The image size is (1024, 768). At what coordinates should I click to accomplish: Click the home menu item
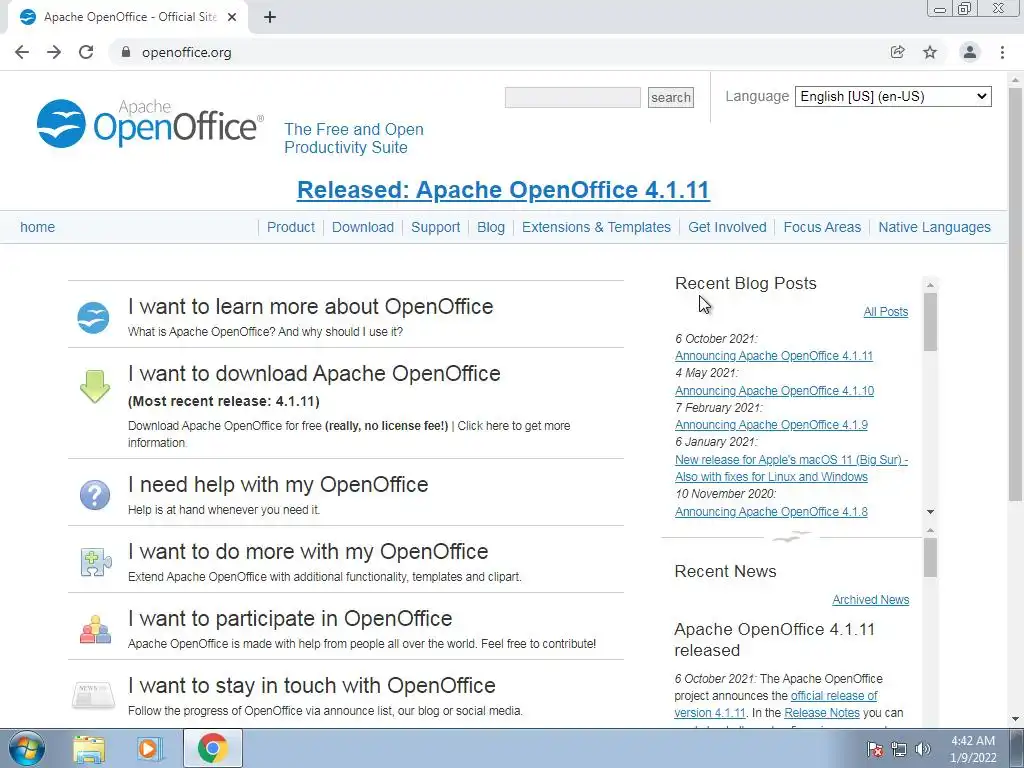[37, 227]
